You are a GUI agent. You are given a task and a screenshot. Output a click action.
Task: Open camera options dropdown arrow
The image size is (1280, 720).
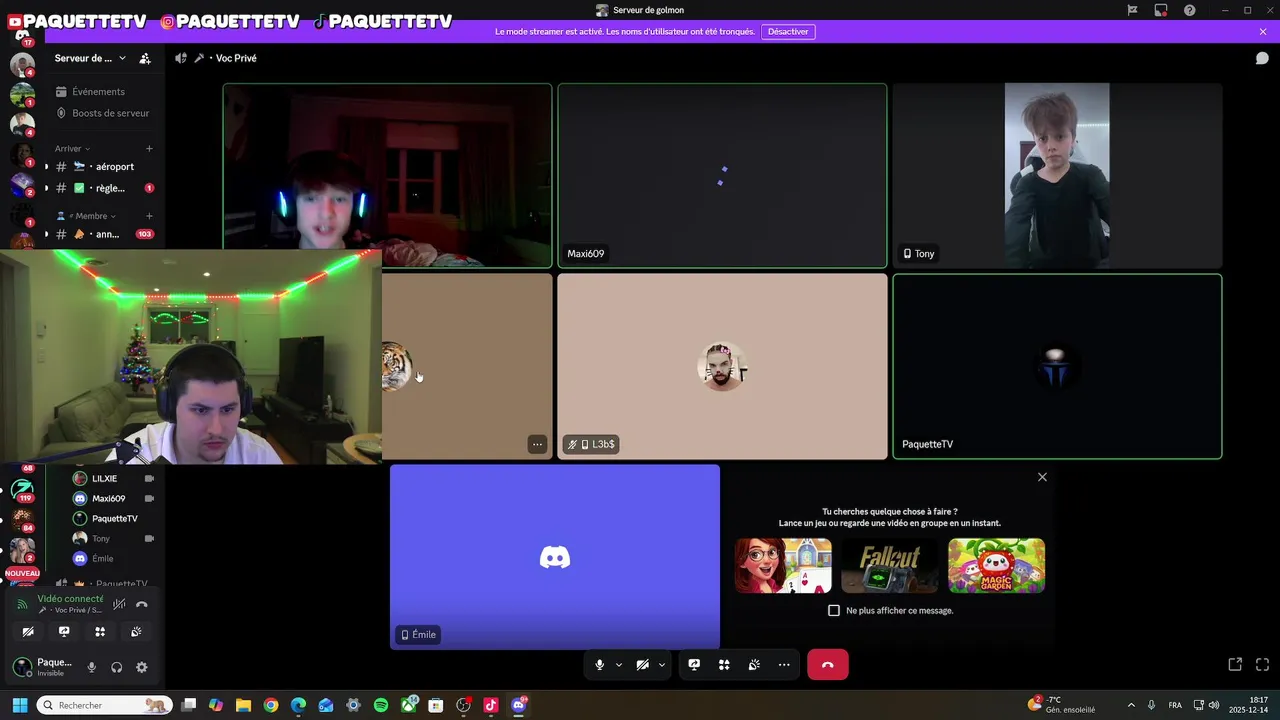(x=662, y=664)
